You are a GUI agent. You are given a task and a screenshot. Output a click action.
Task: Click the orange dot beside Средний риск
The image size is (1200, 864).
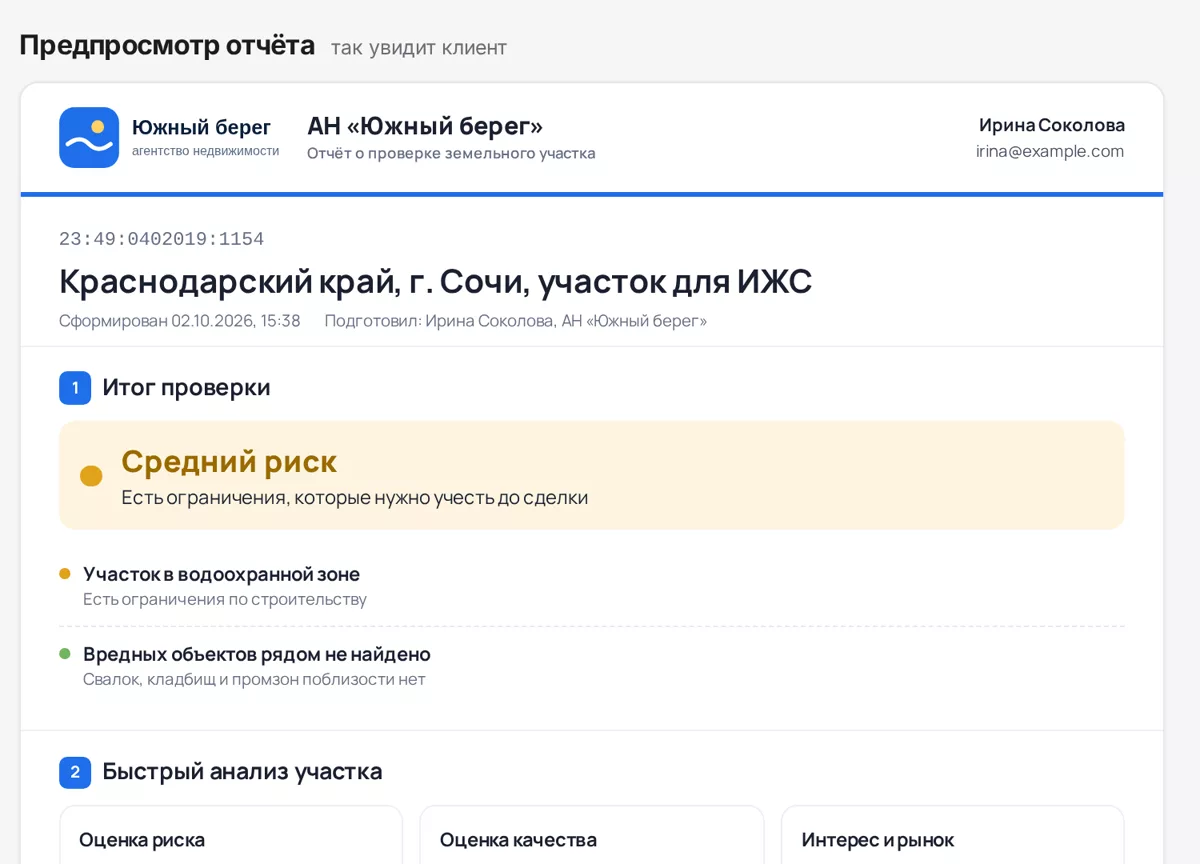click(91, 476)
